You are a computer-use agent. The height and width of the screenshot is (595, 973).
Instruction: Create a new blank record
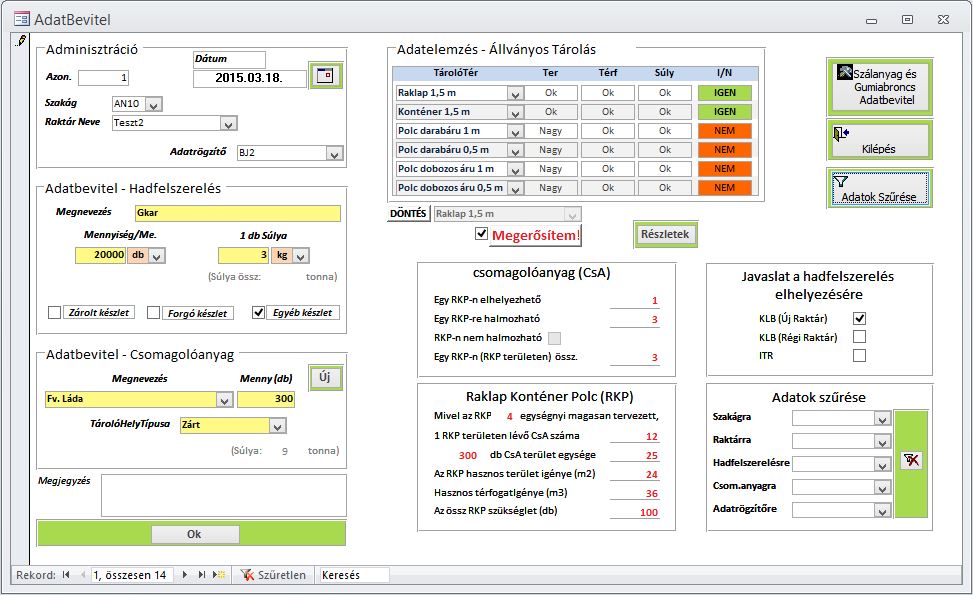(x=219, y=575)
